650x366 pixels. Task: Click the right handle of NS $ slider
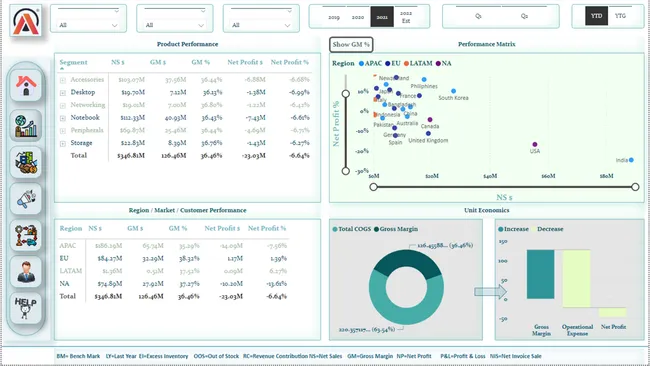point(635,187)
